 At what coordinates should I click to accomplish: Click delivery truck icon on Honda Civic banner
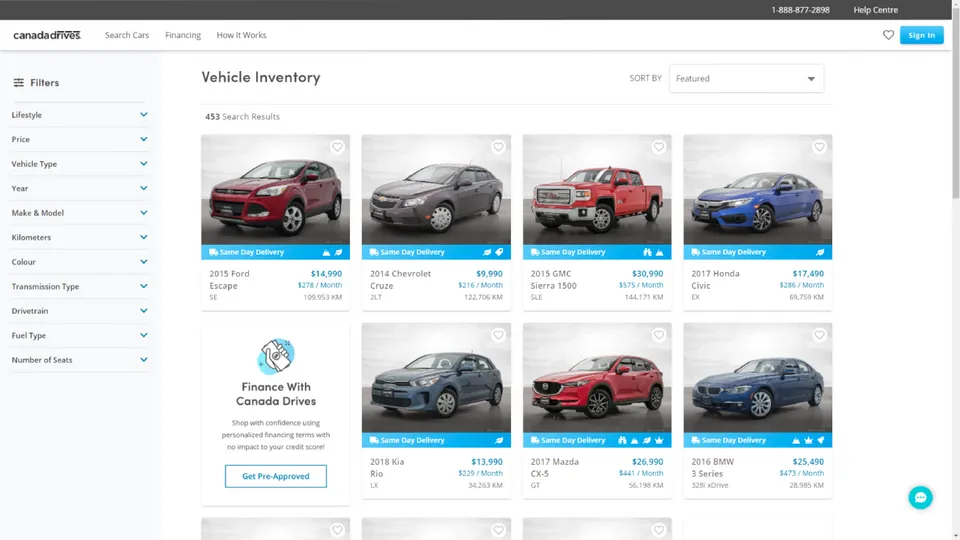tap(696, 252)
